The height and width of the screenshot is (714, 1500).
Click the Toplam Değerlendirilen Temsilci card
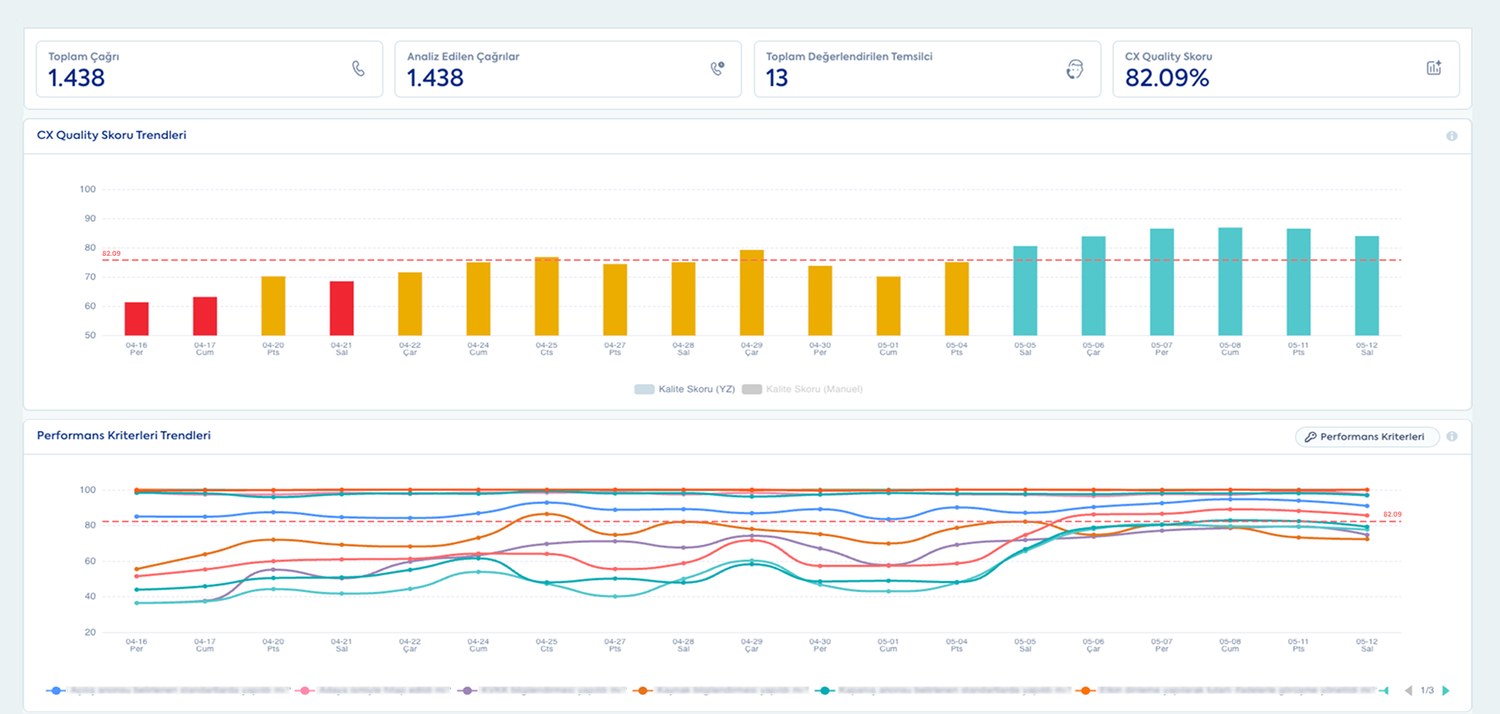point(927,69)
